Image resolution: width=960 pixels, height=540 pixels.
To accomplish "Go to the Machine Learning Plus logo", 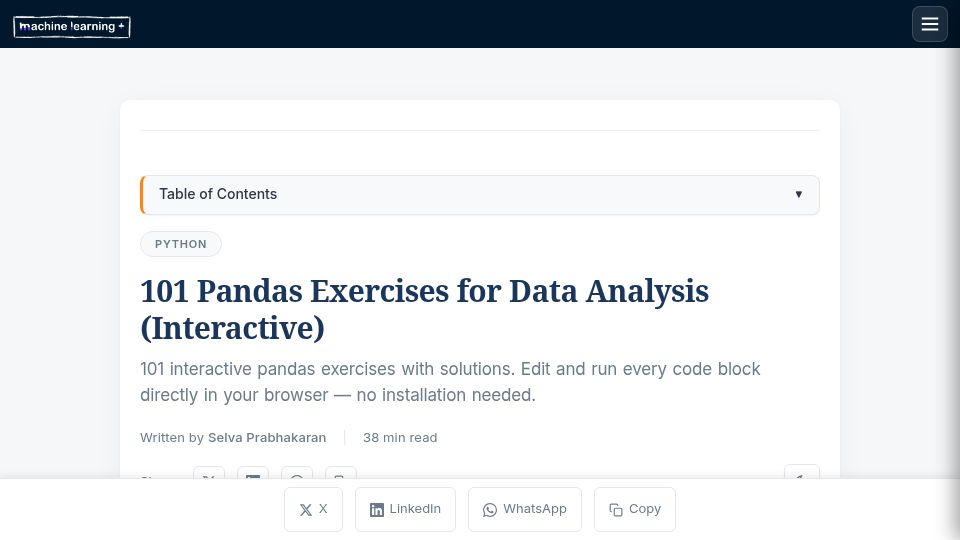I will [72, 26].
